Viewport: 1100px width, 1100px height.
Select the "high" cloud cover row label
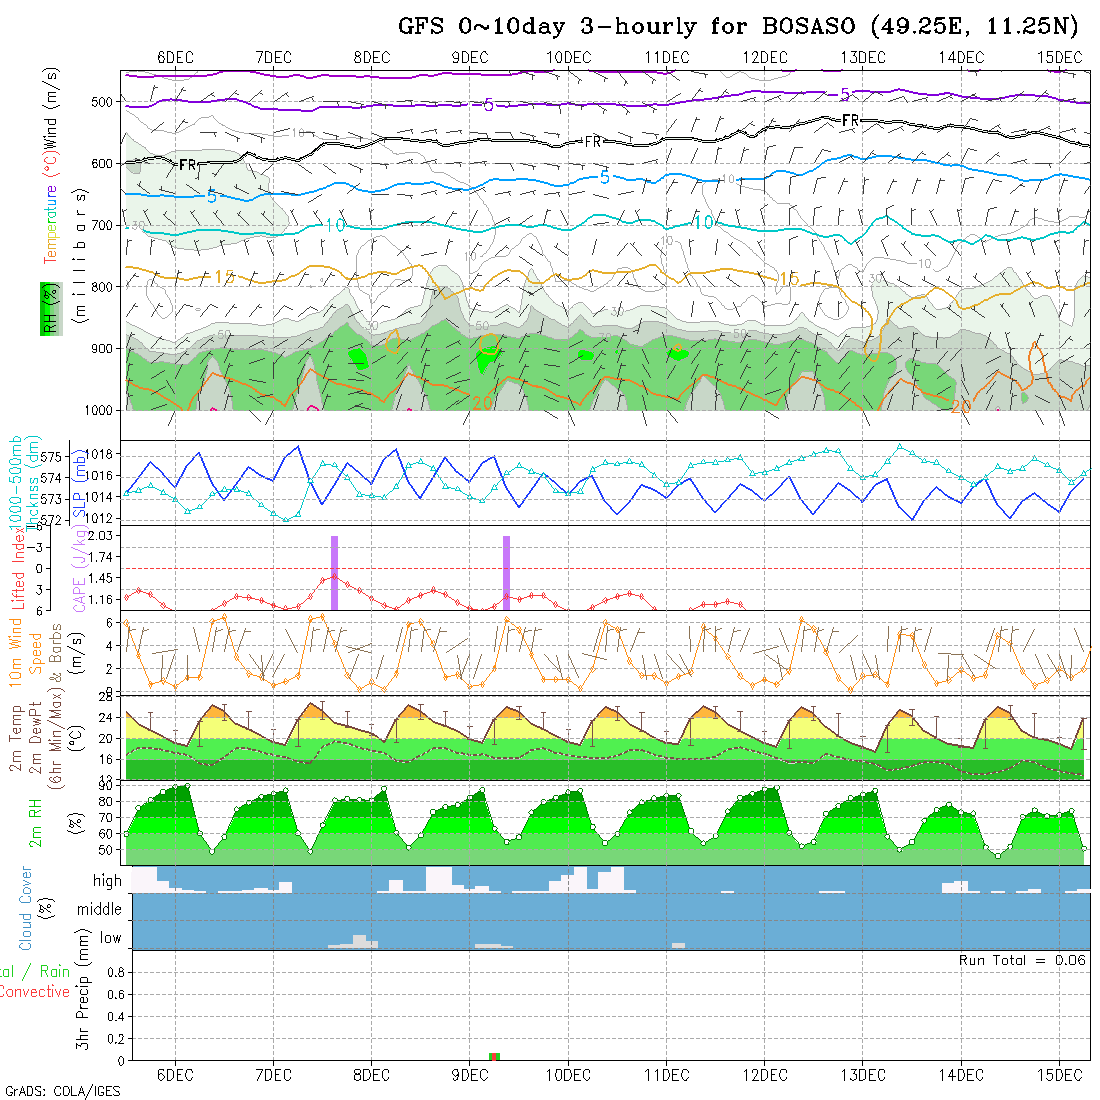pyautogui.click(x=107, y=881)
